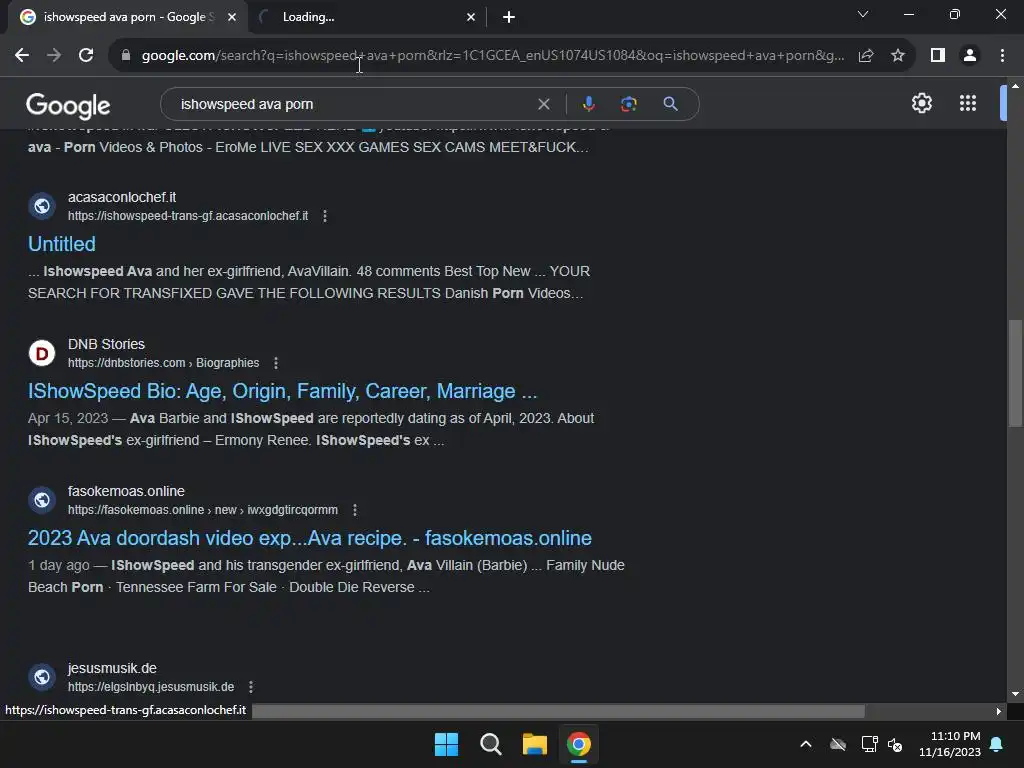
Task: Open more options for DNB Stories result
Action: (276, 363)
